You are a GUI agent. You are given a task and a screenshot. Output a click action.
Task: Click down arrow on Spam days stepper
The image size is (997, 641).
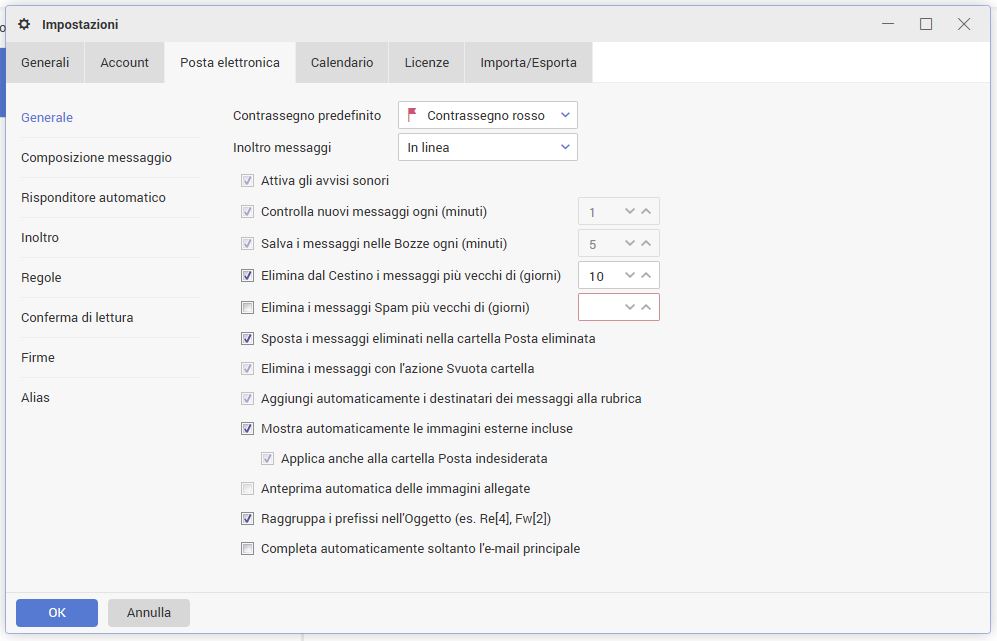pos(629,307)
